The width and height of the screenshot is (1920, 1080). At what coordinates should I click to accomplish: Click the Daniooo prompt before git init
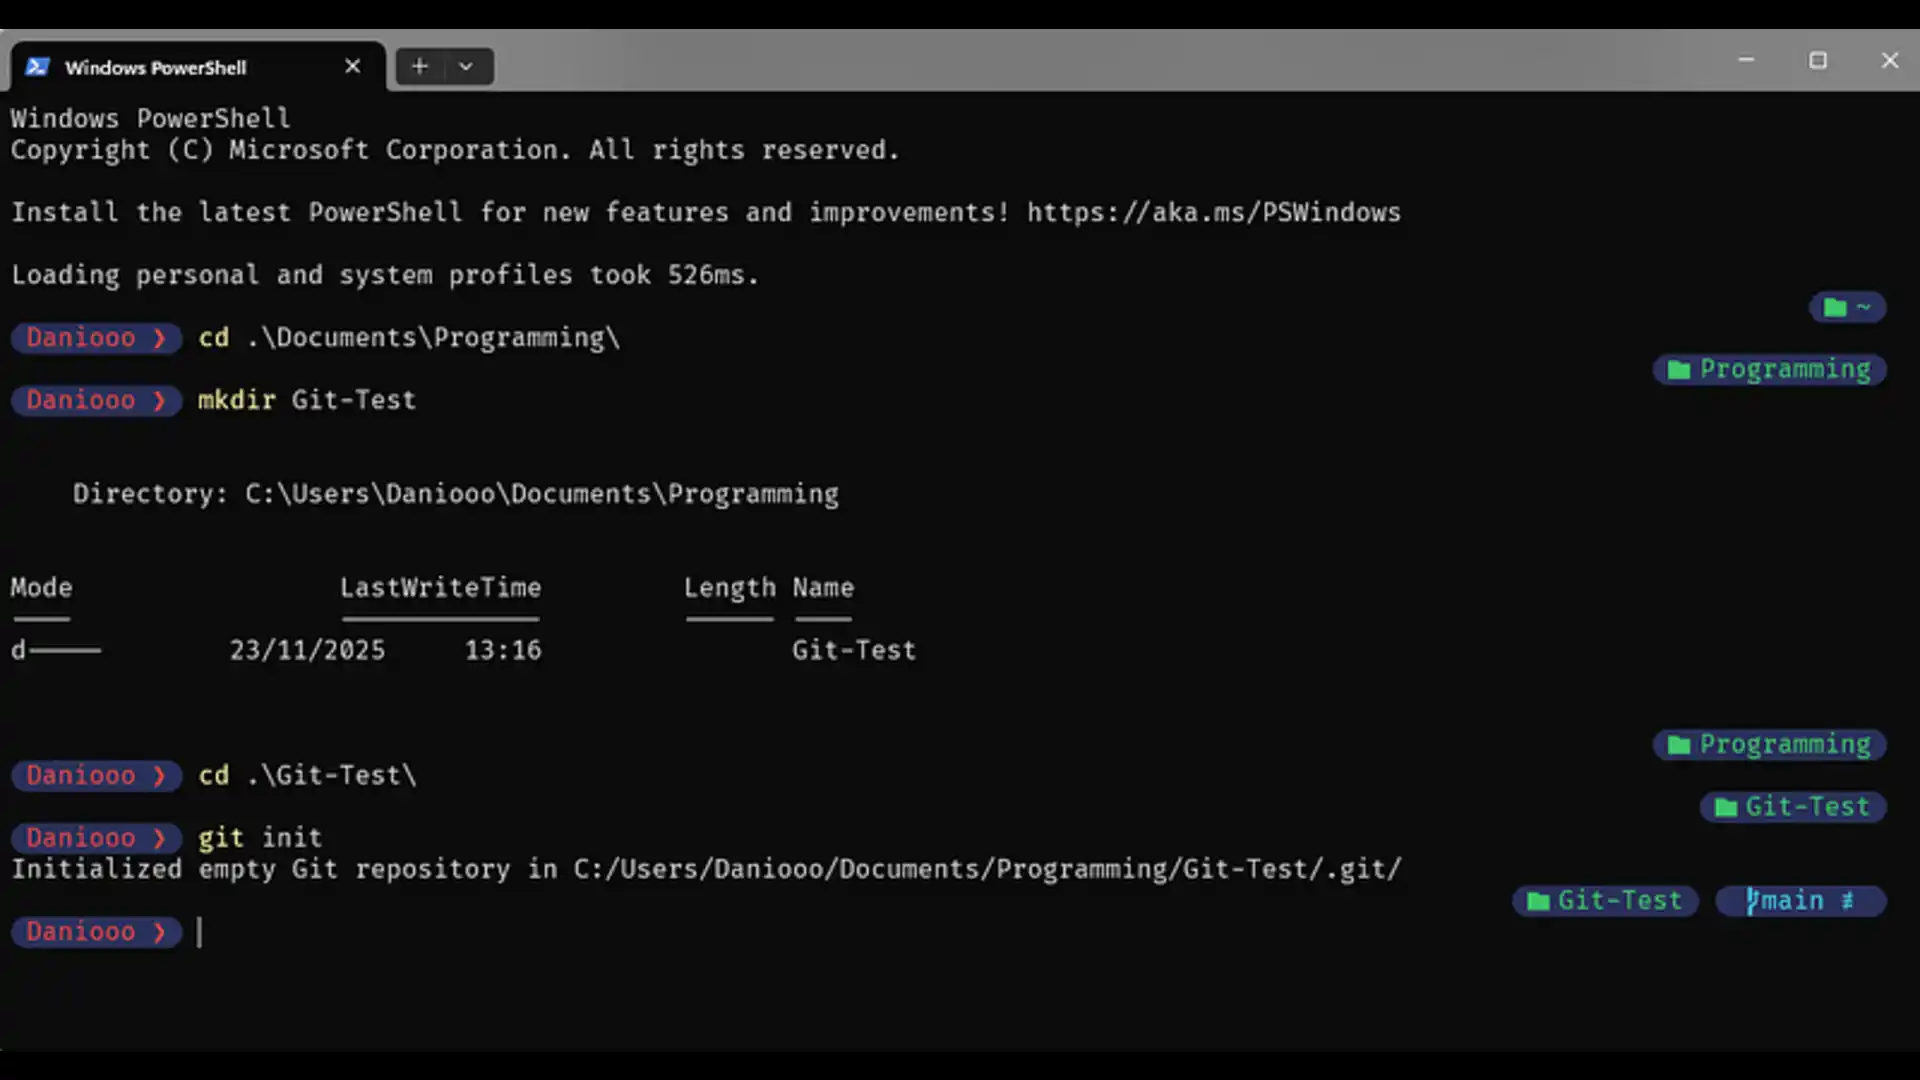point(96,838)
